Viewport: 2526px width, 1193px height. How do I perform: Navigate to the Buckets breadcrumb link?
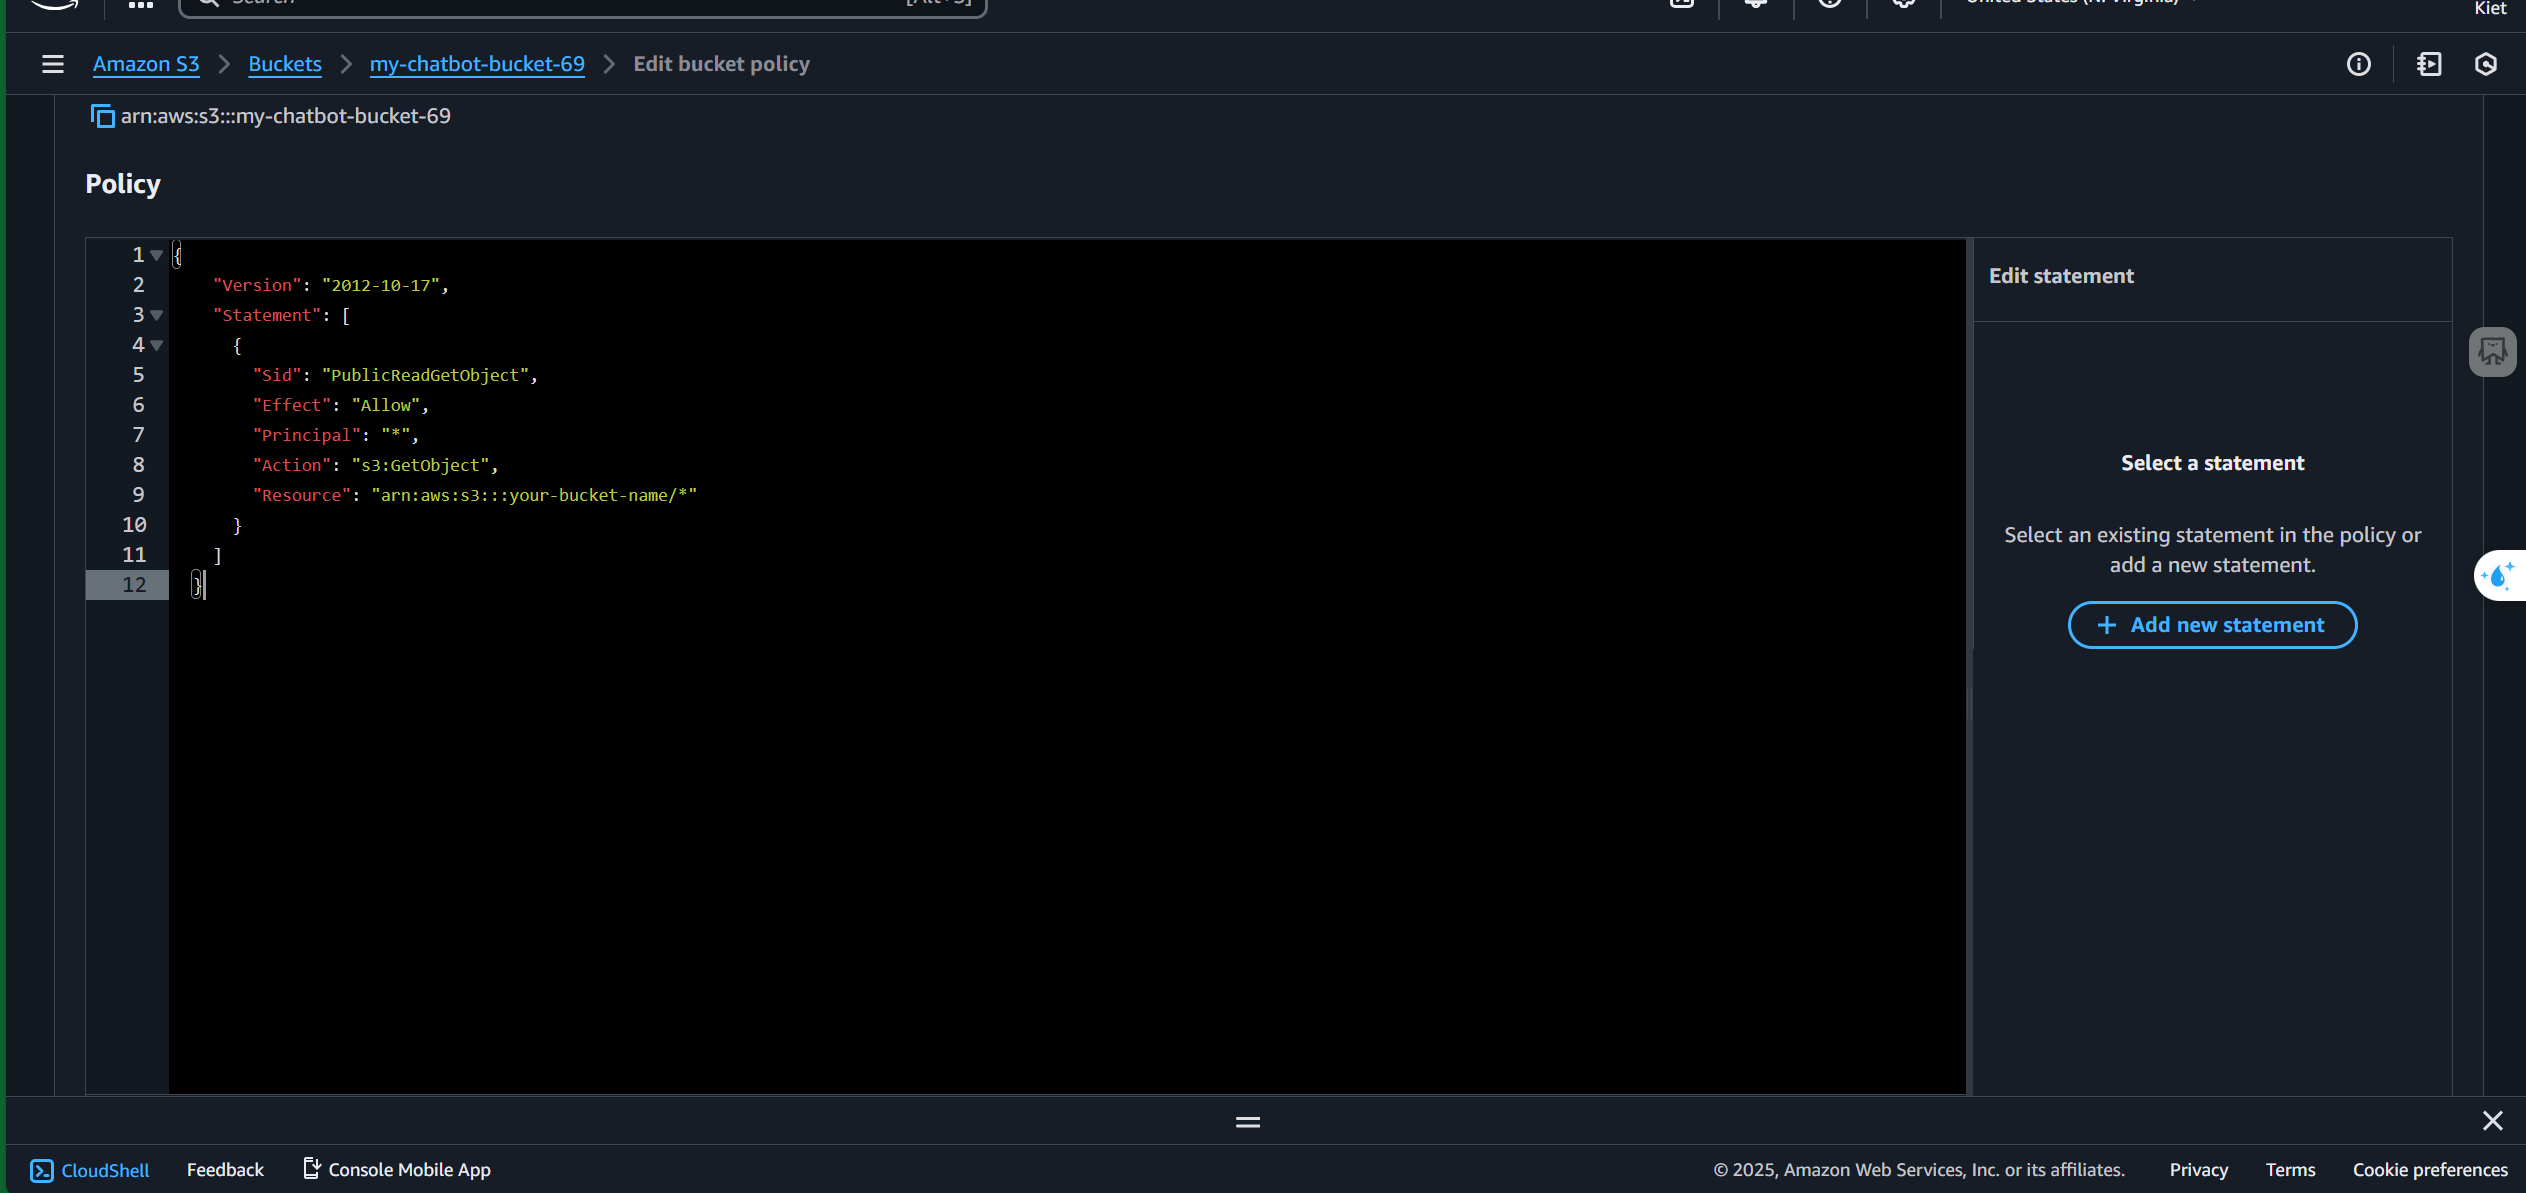[284, 64]
